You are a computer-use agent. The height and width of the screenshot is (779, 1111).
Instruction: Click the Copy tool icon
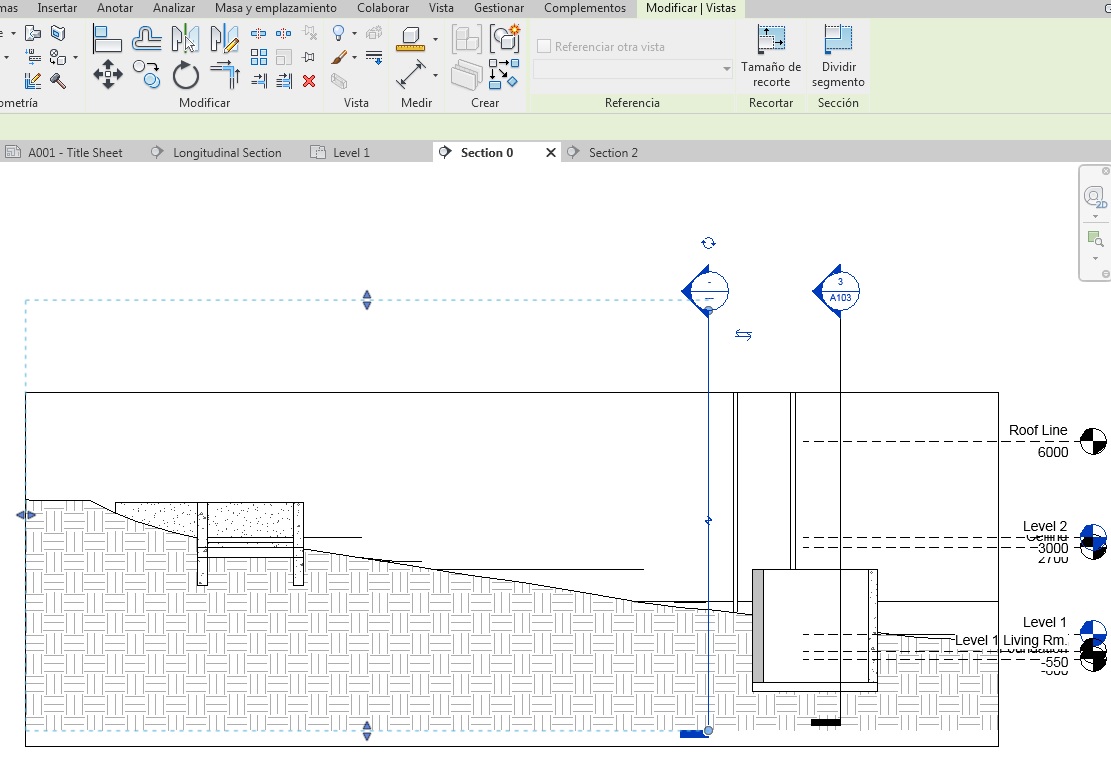click(x=147, y=74)
